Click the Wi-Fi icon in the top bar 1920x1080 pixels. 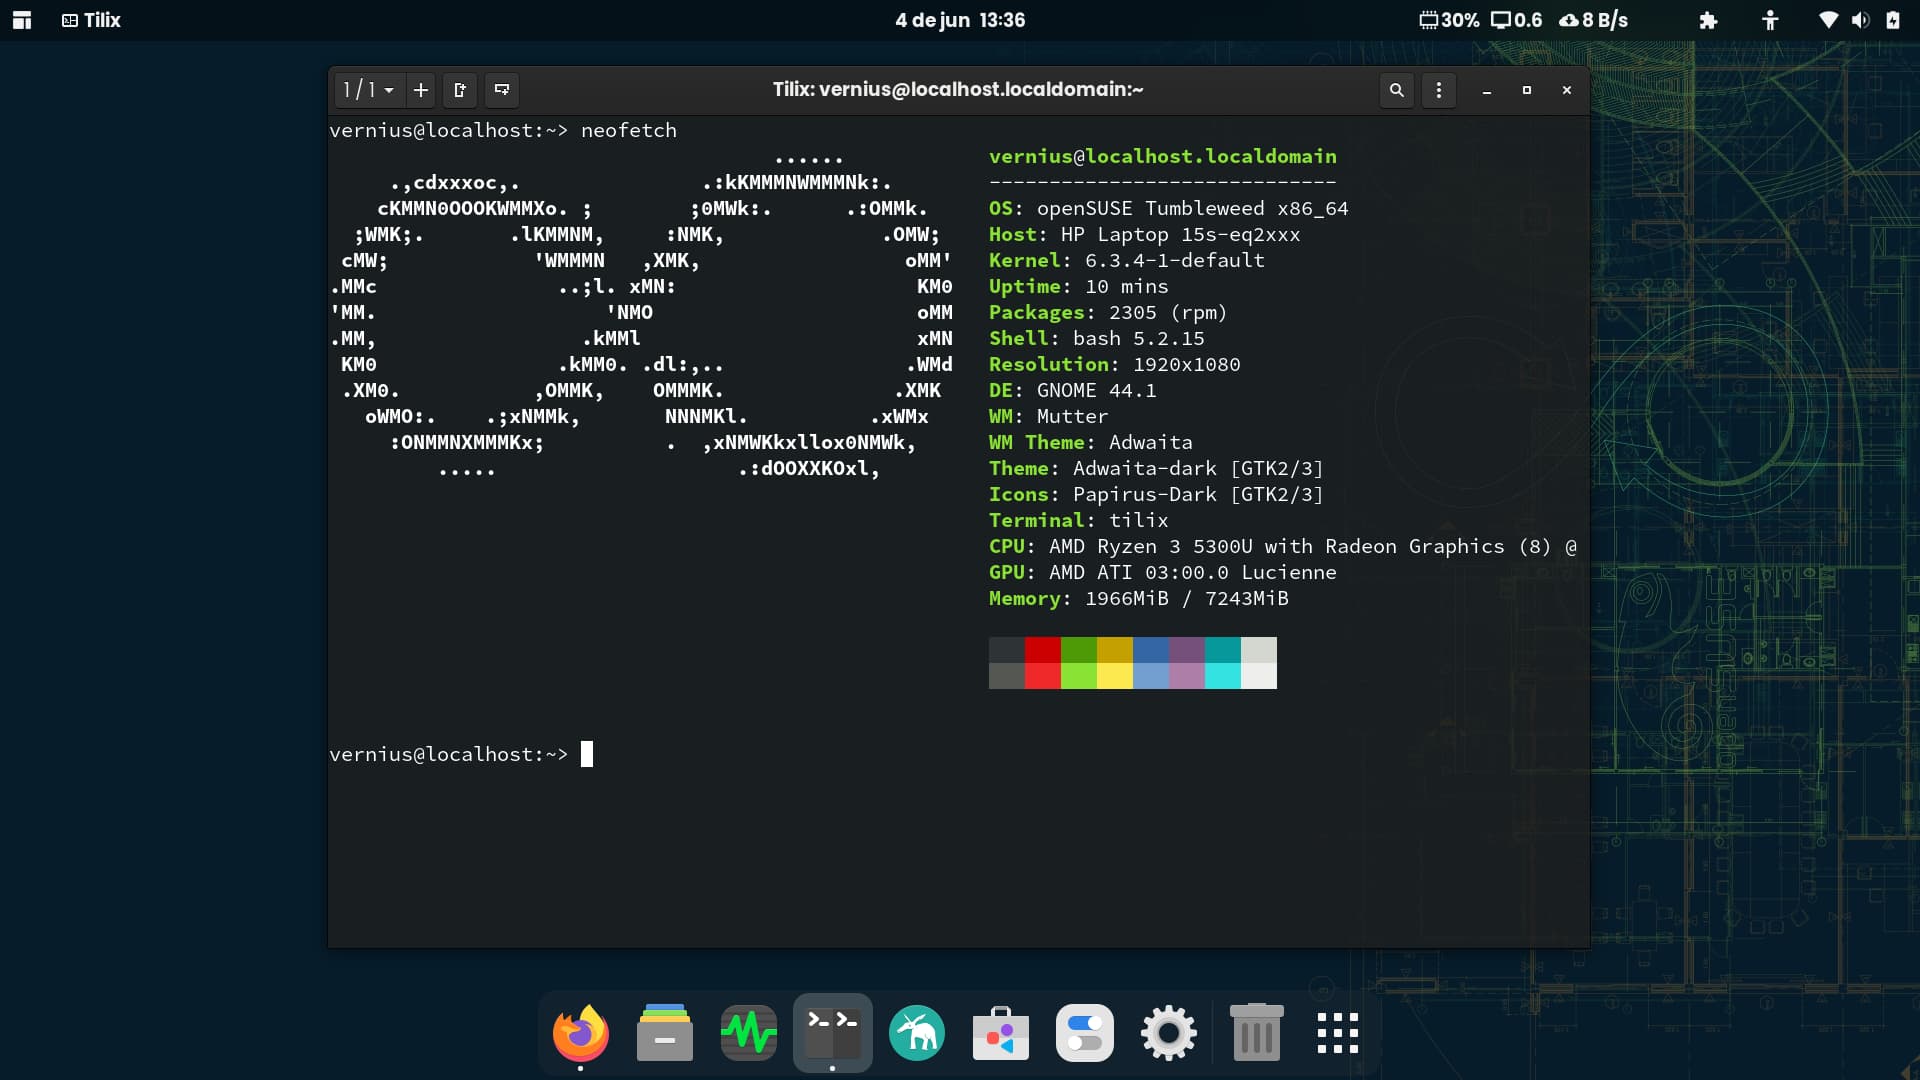pos(1829,20)
